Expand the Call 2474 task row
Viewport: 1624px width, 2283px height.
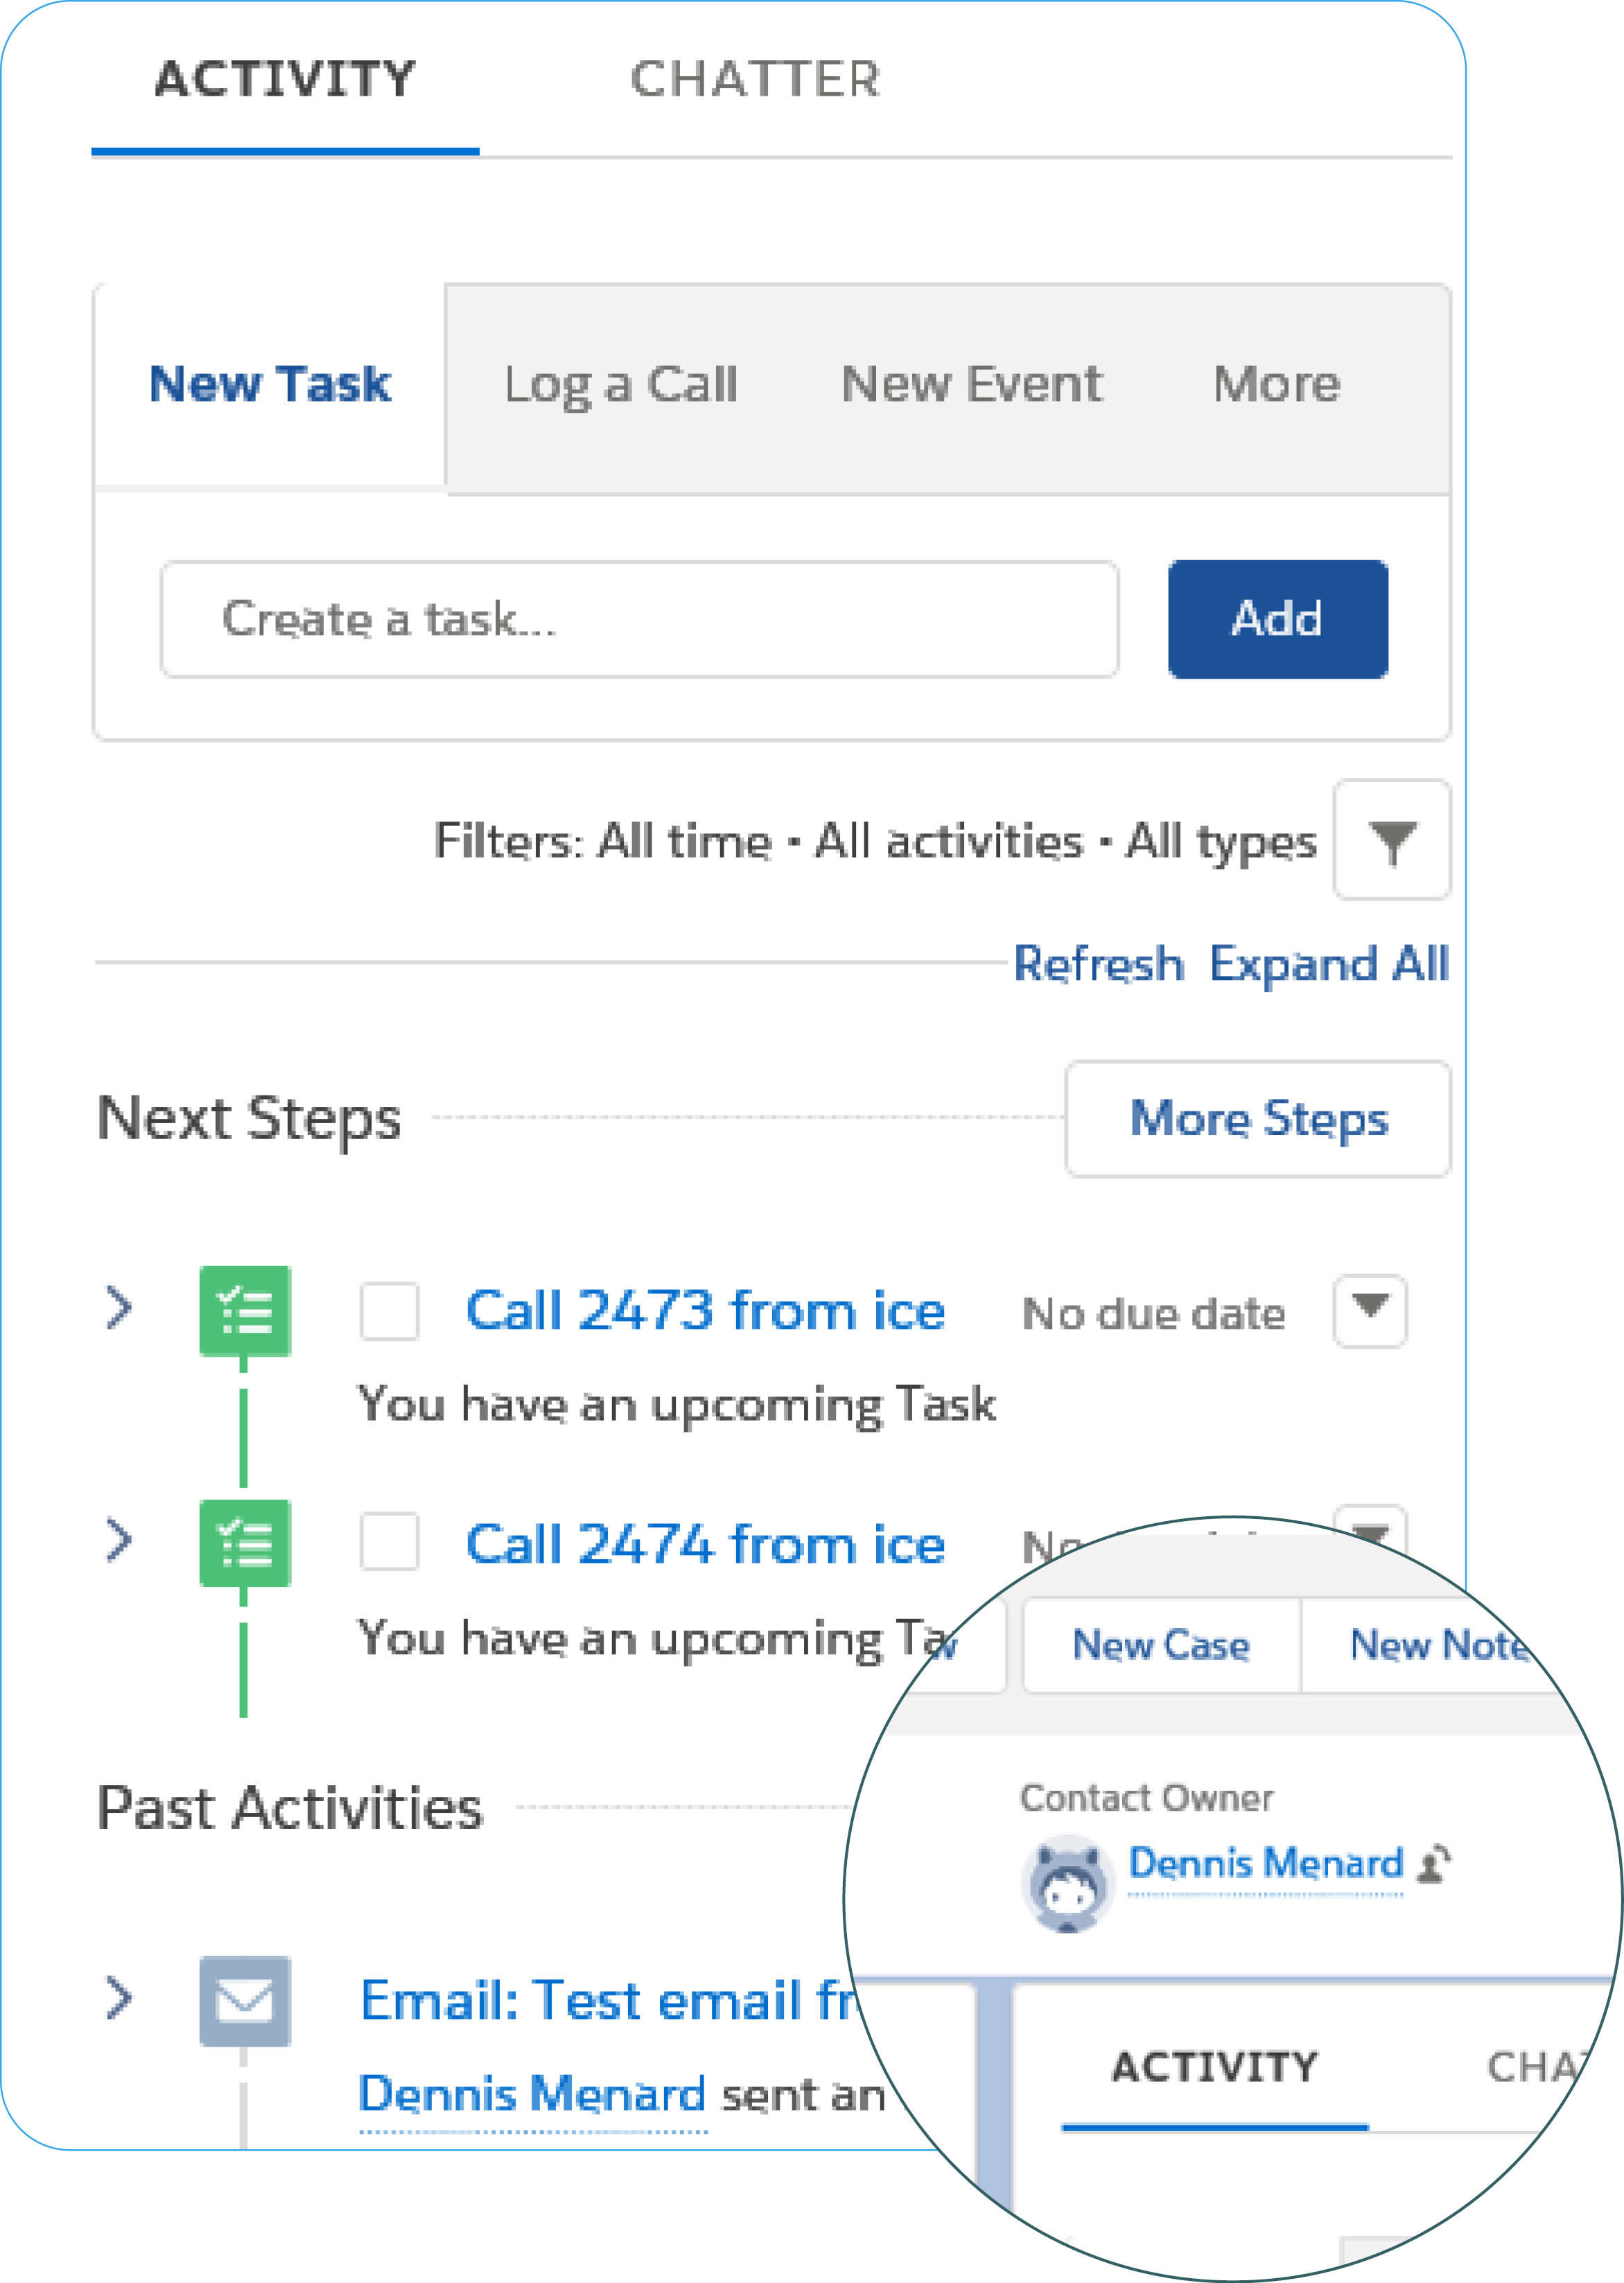click(x=119, y=1540)
